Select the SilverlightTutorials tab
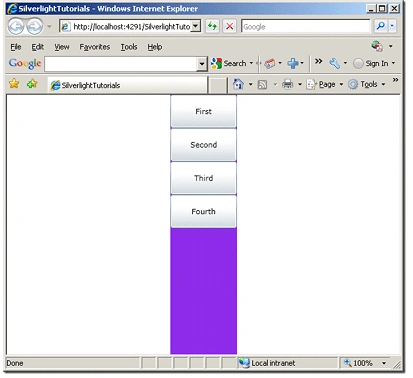 pos(127,85)
